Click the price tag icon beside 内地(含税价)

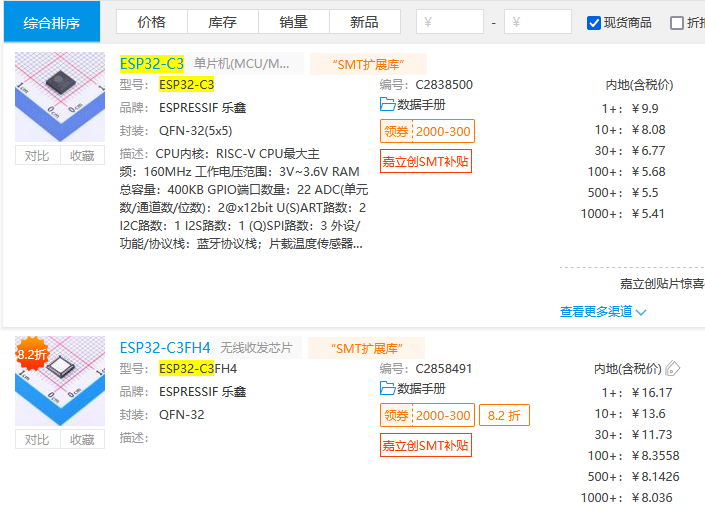point(672,368)
